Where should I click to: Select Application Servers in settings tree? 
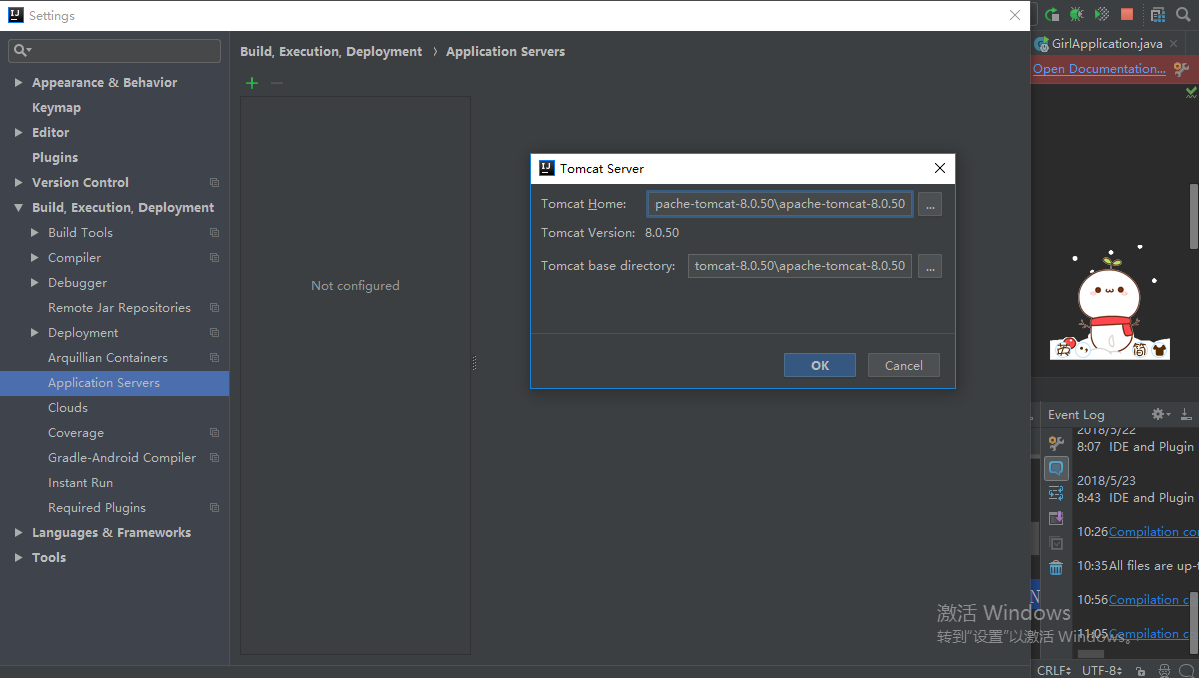[115, 383]
